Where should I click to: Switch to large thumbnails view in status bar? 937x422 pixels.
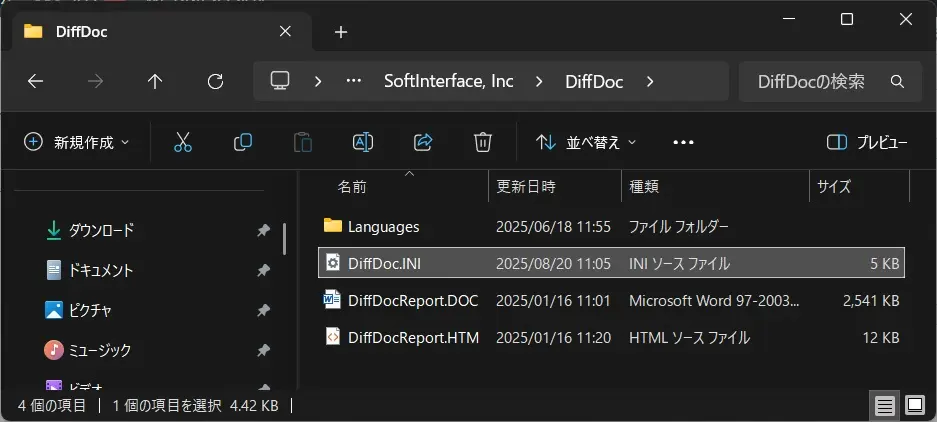pos(915,406)
